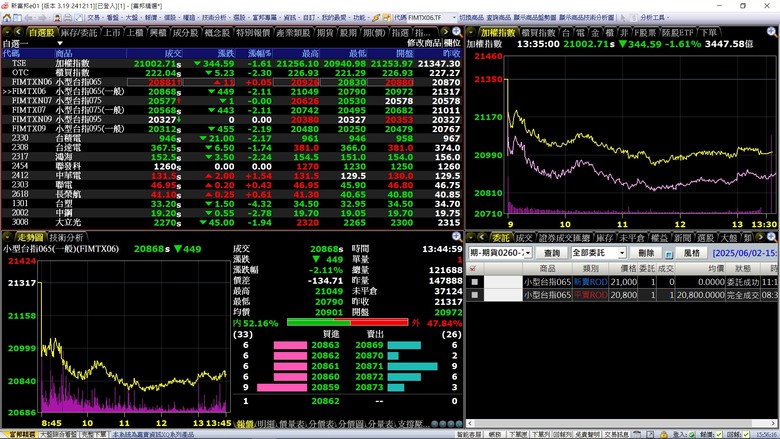Click the fullscreen expand toolbar icon

pos(79,17)
